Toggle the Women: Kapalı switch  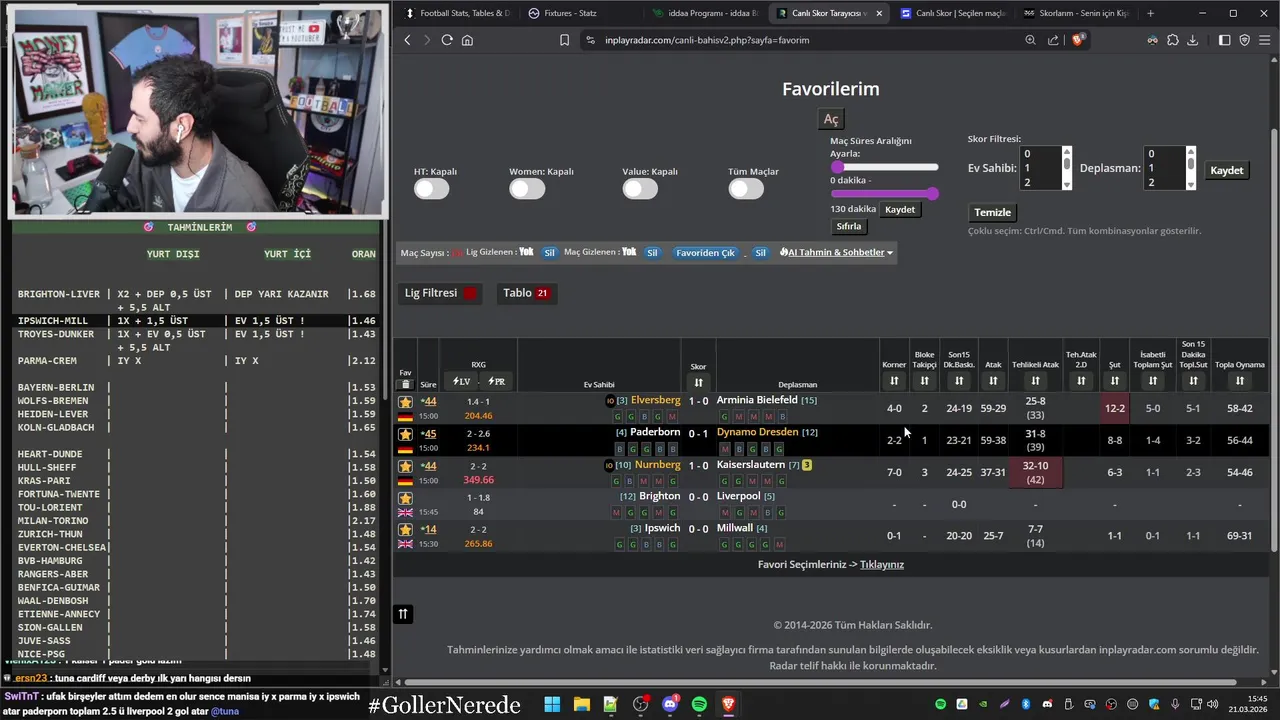[527, 188]
